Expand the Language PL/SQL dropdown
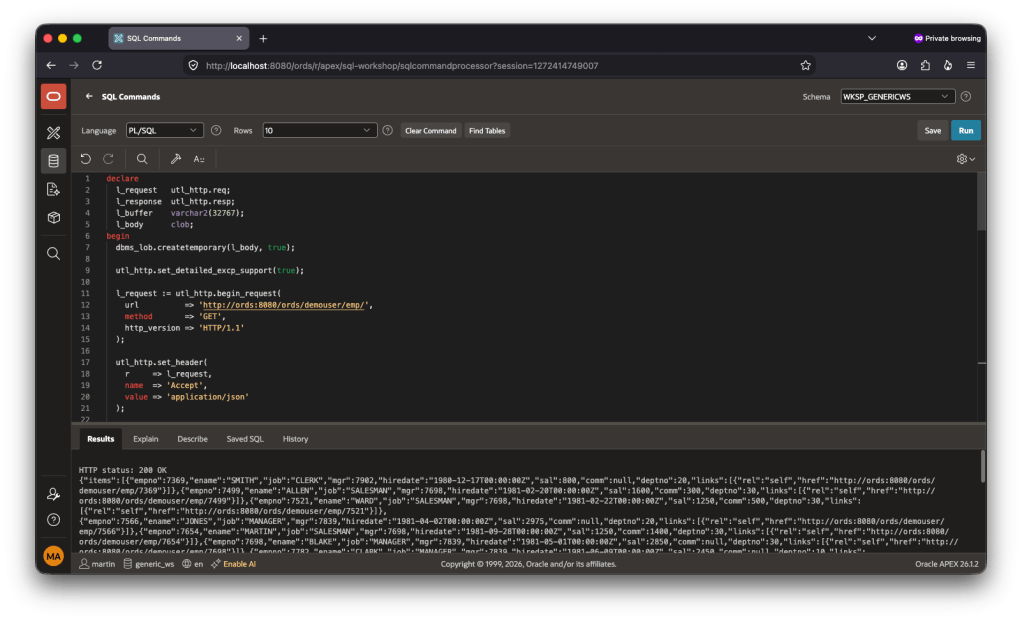The width and height of the screenshot is (1022, 621). pos(164,130)
